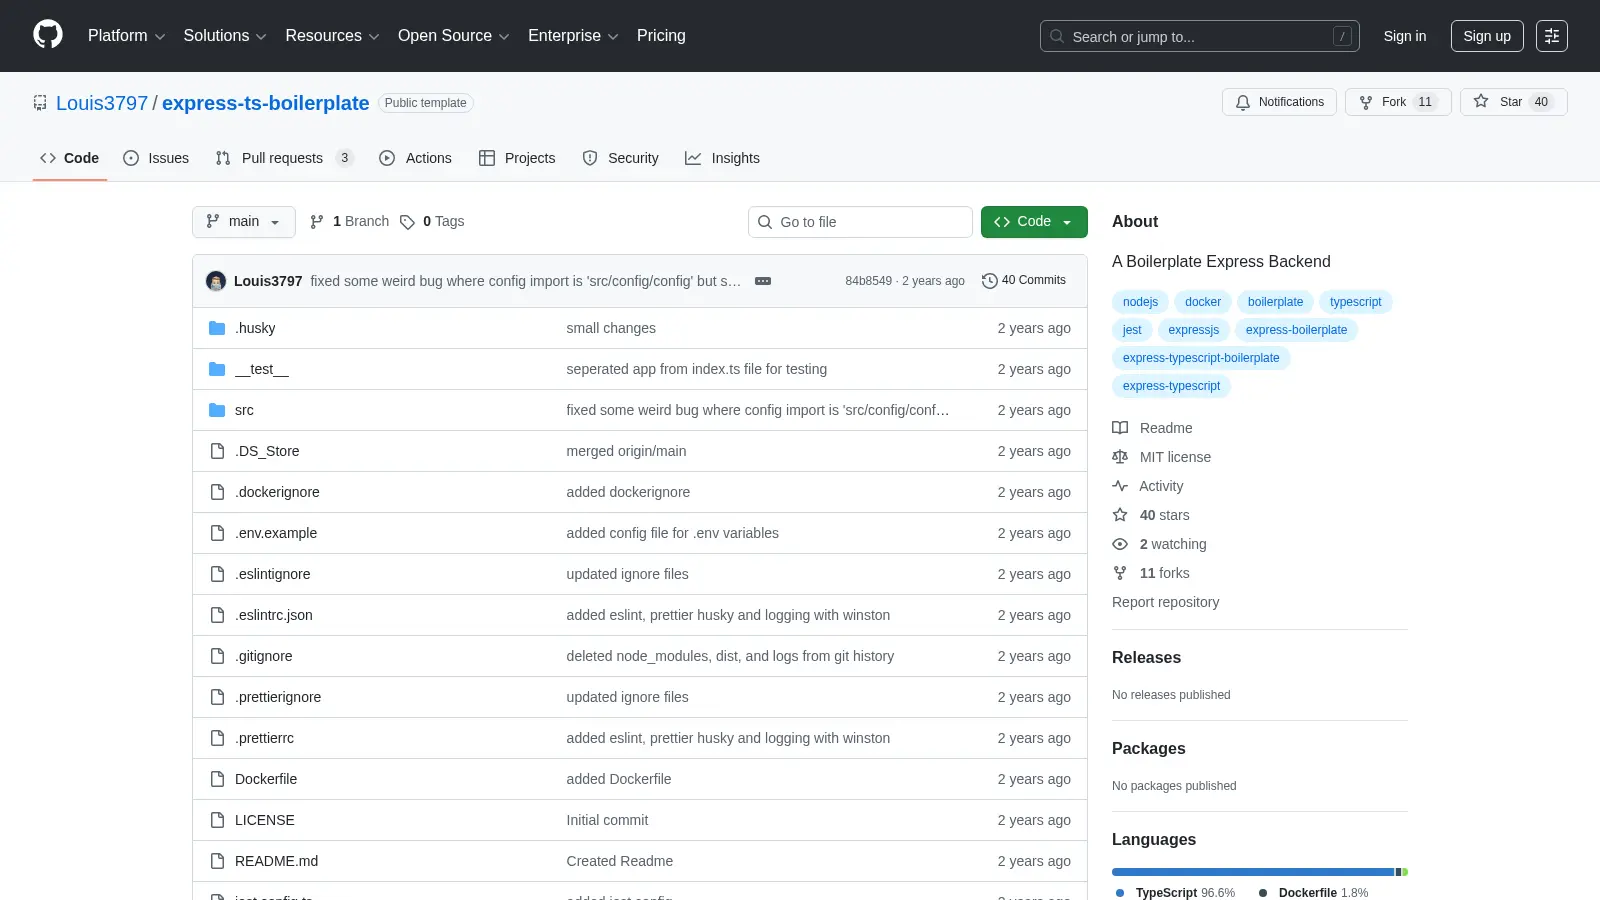
Task: Open the .eslintrc.json file
Action: tap(274, 615)
